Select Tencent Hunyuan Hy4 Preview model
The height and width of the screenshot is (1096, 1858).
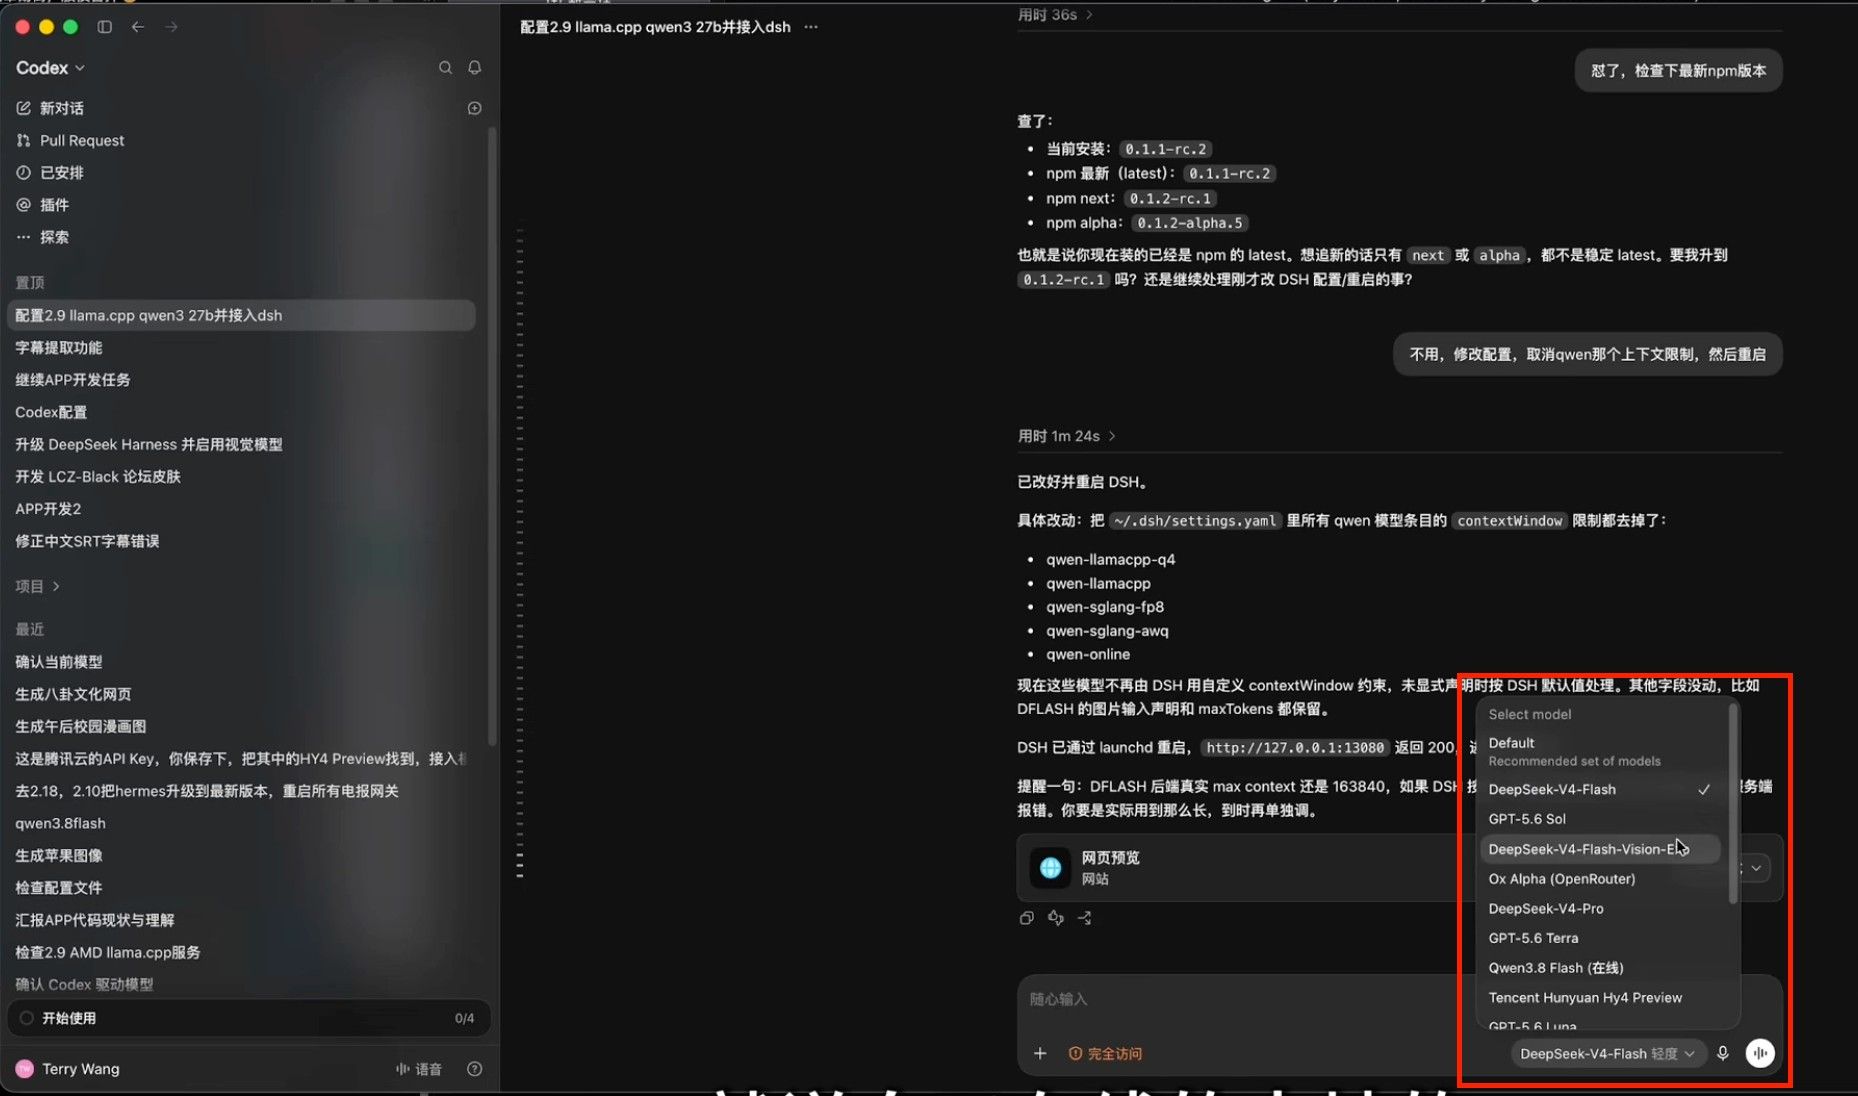click(x=1599, y=998)
